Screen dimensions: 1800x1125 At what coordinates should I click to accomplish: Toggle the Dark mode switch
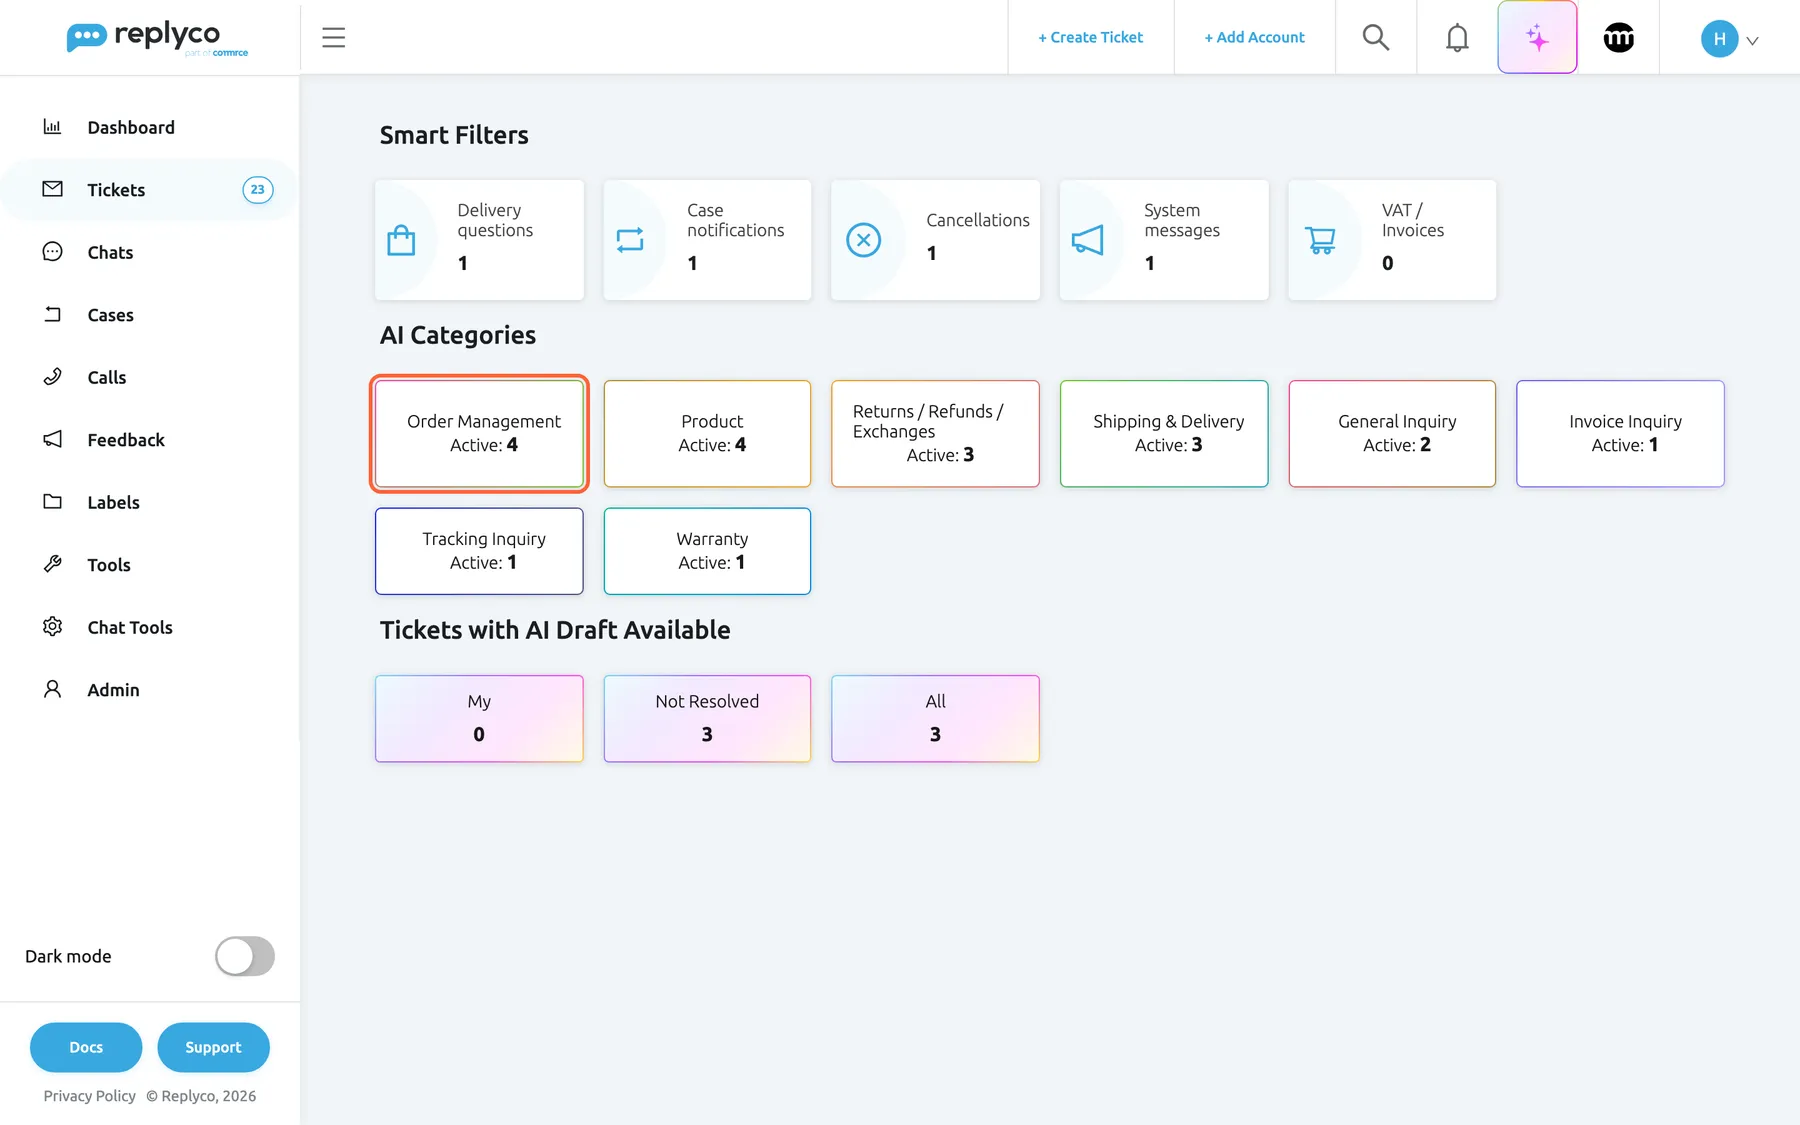tap(245, 956)
